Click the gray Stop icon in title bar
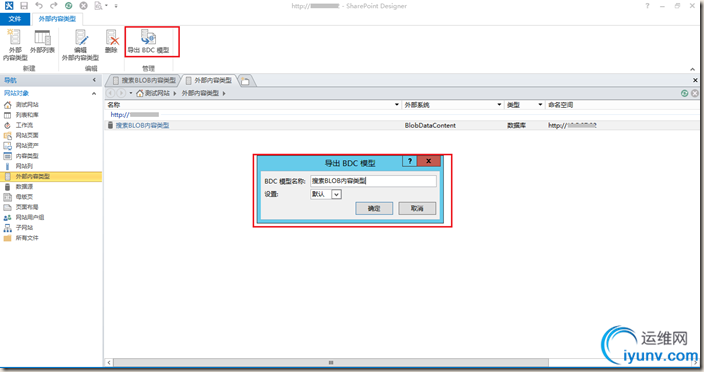The height and width of the screenshot is (372, 704). pyautogui.click(x=84, y=6)
